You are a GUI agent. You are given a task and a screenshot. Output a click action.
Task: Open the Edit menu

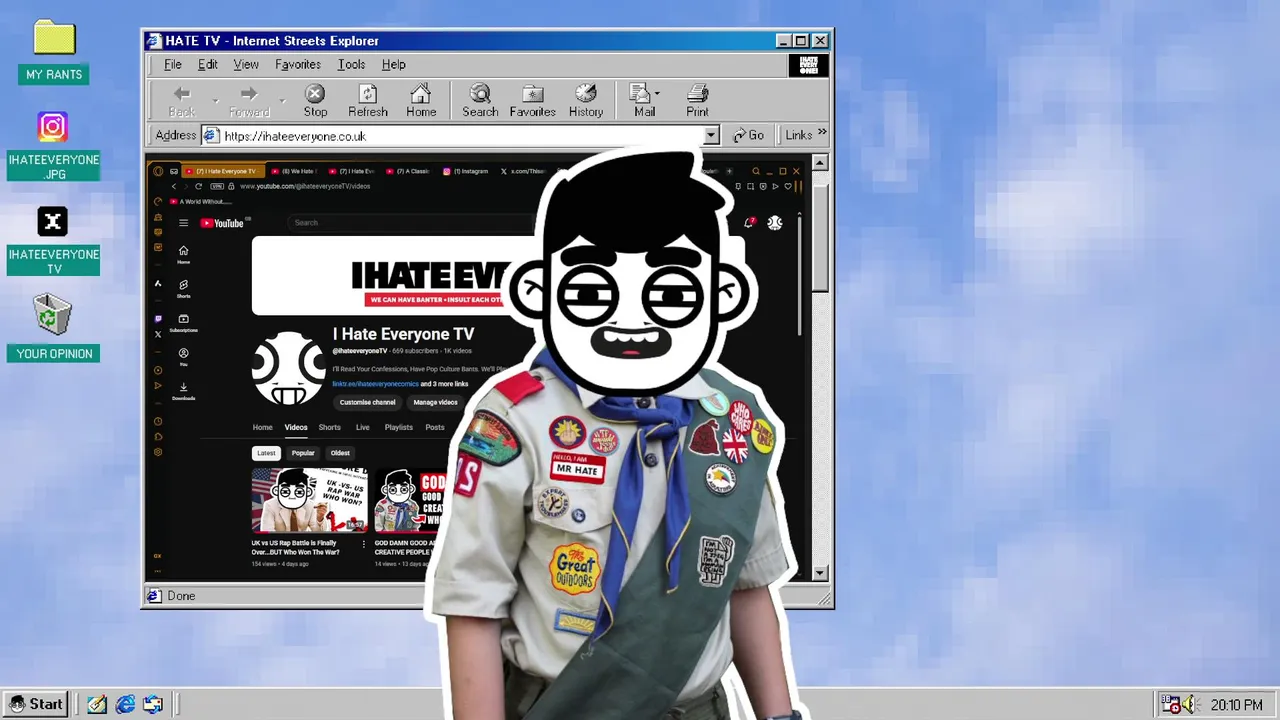coord(208,64)
